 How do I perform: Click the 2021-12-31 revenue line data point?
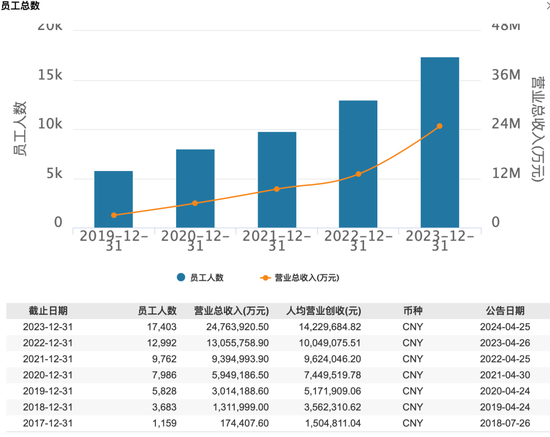click(x=277, y=189)
